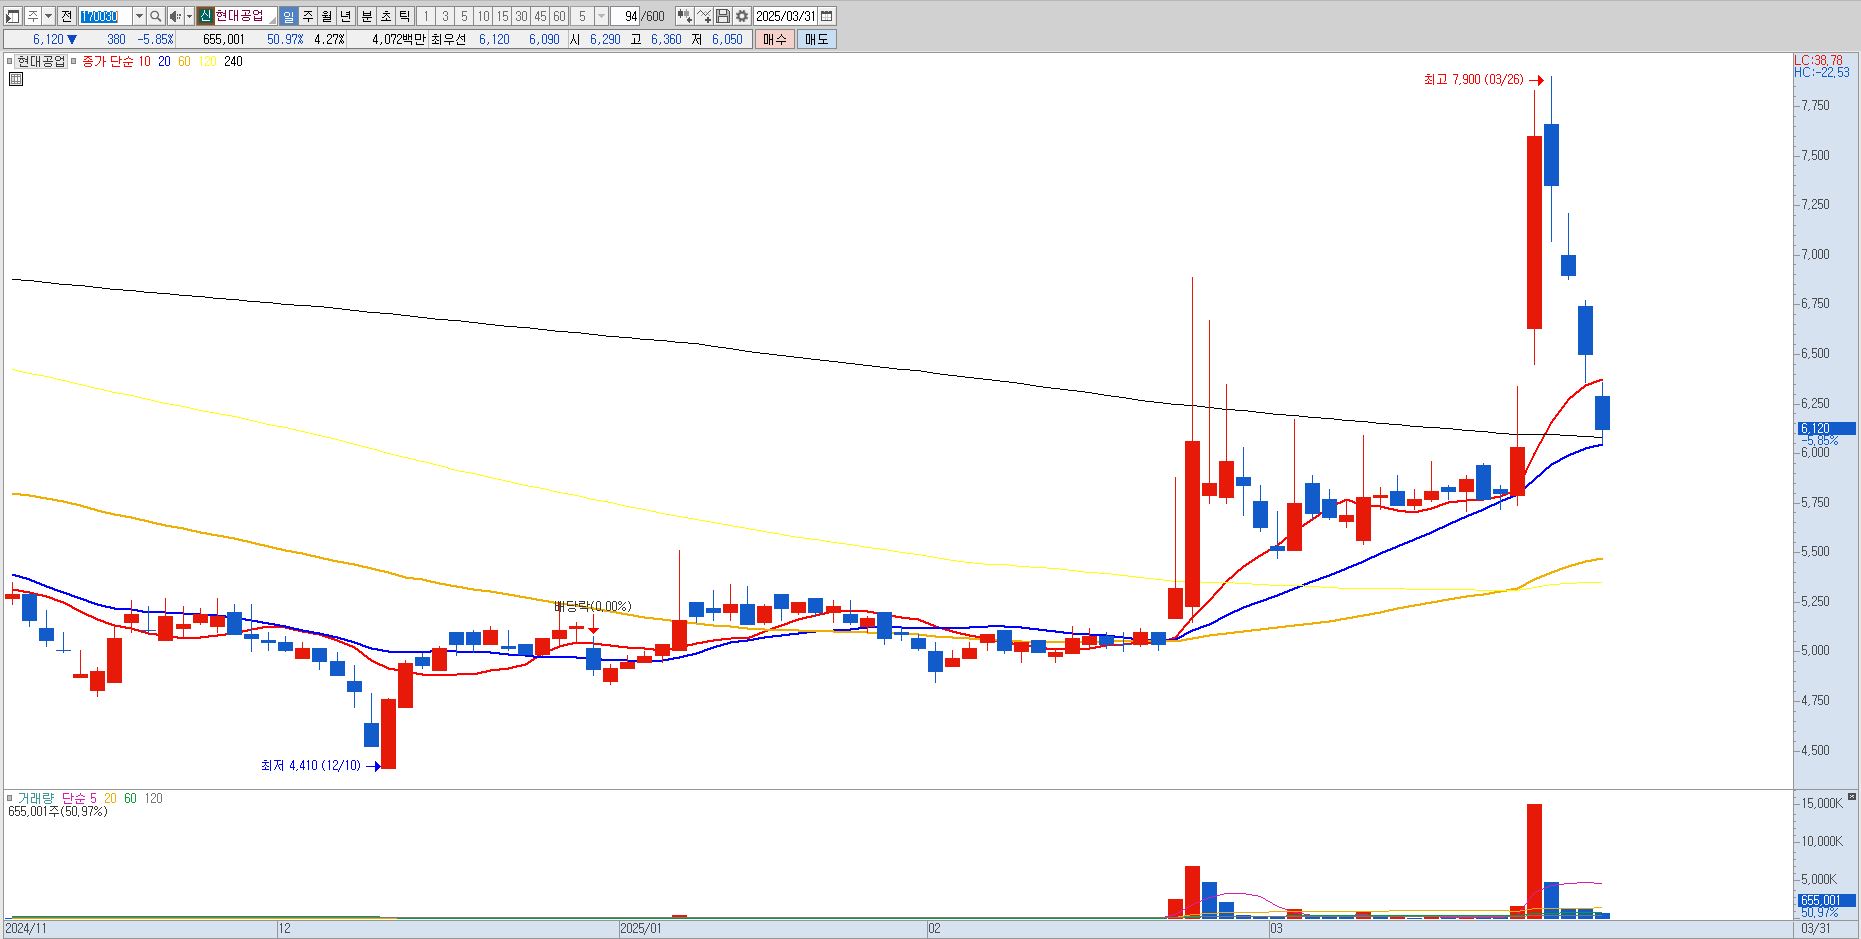The height and width of the screenshot is (939, 1861).
Task: Click the 전 button
Action: coord(66,16)
